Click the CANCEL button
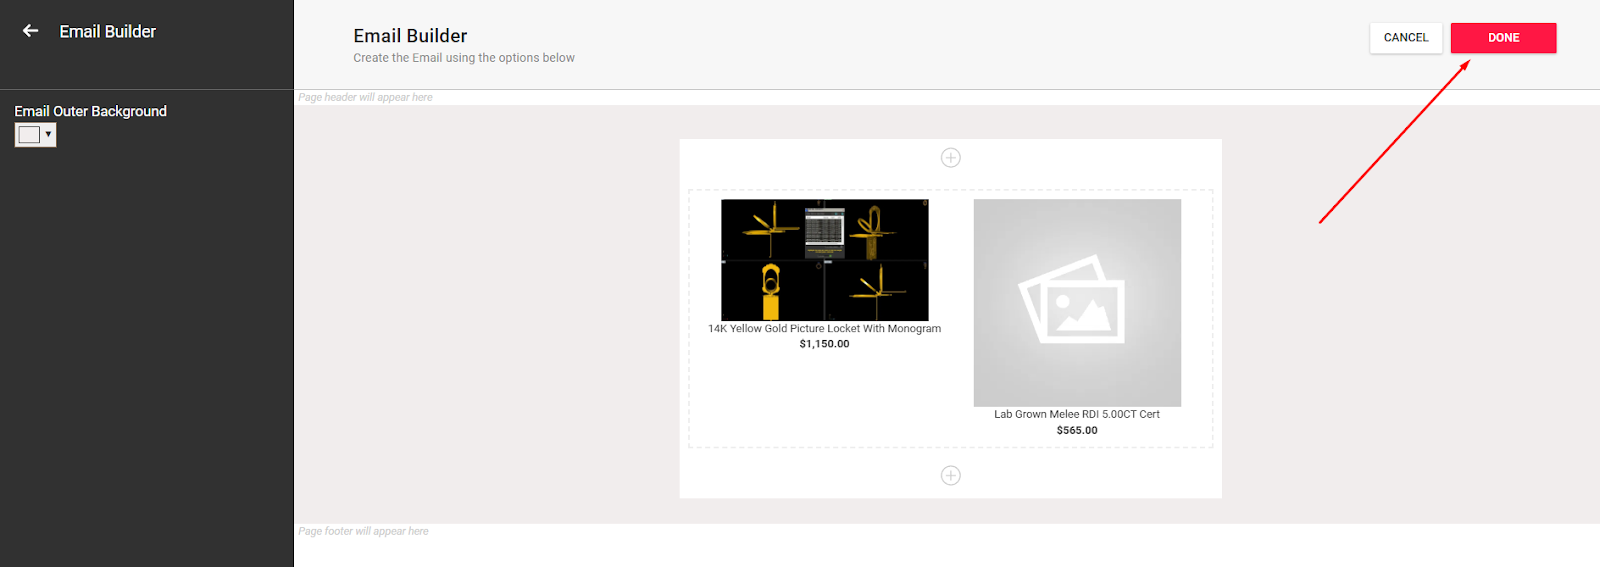The width and height of the screenshot is (1600, 567). tap(1406, 38)
